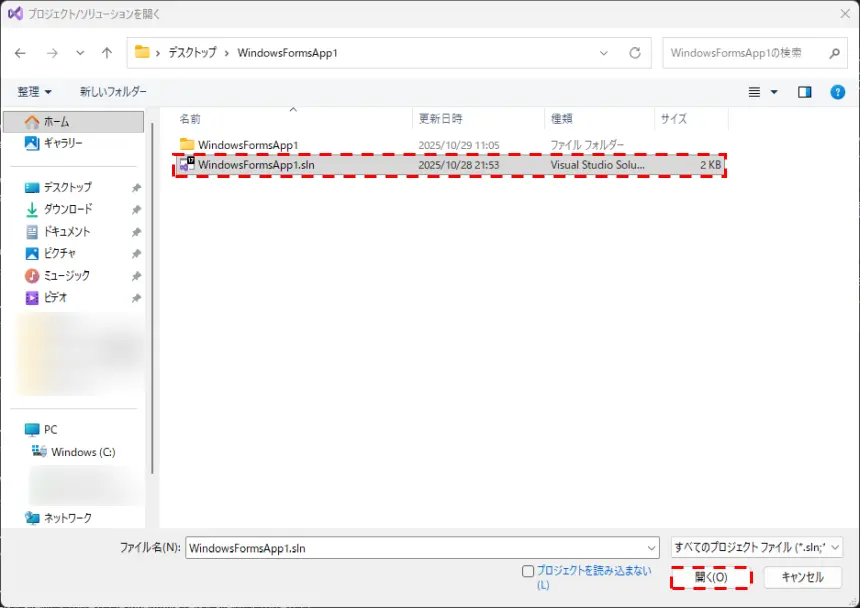Refresh the current folder view
The height and width of the screenshot is (608, 860).
tap(634, 53)
